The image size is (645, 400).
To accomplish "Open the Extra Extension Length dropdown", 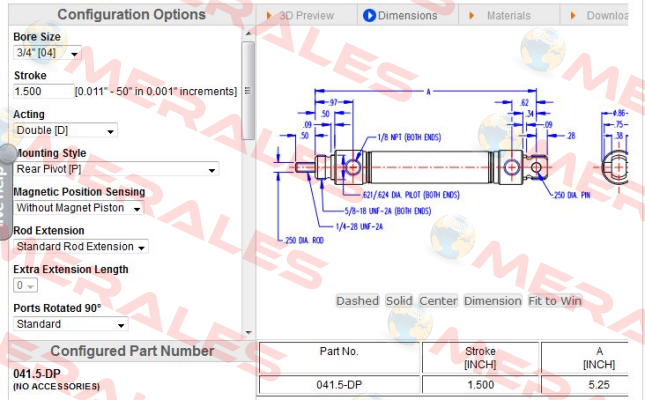I will tap(26, 285).
